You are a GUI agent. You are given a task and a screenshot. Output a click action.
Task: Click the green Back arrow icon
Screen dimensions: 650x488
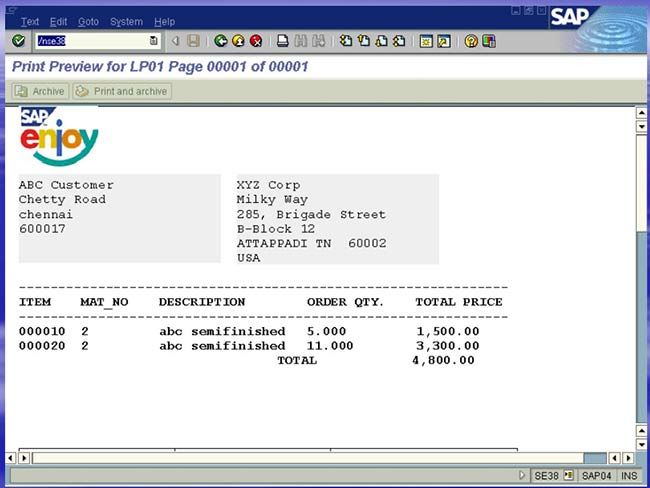click(221, 41)
